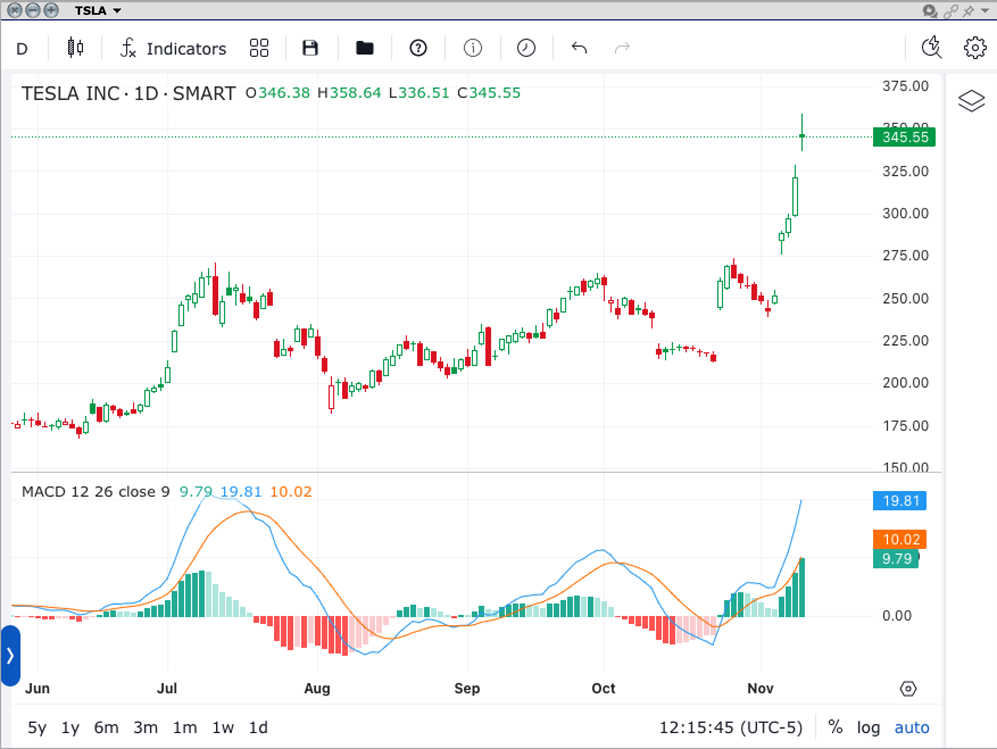Open the object tree layers icon
The width and height of the screenshot is (997, 749).
point(971,101)
